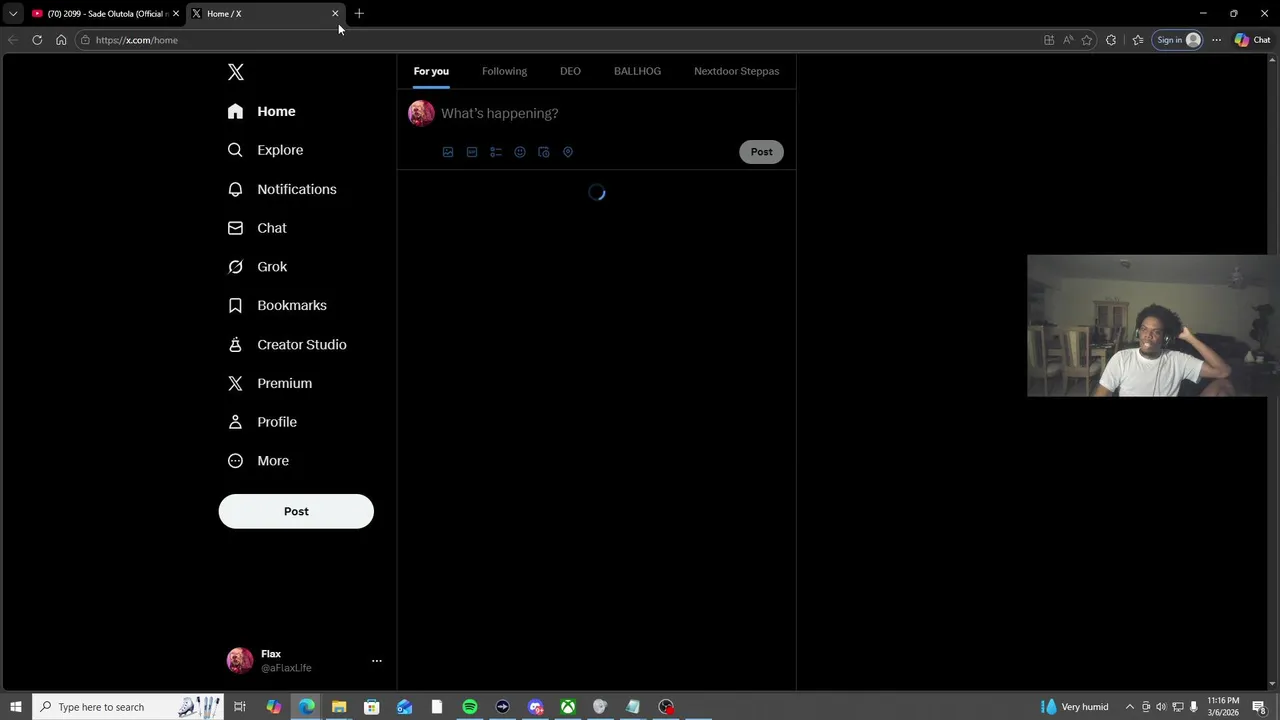Switch to the For you tab
Screen dimensions: 1280x720
(431, 71)
